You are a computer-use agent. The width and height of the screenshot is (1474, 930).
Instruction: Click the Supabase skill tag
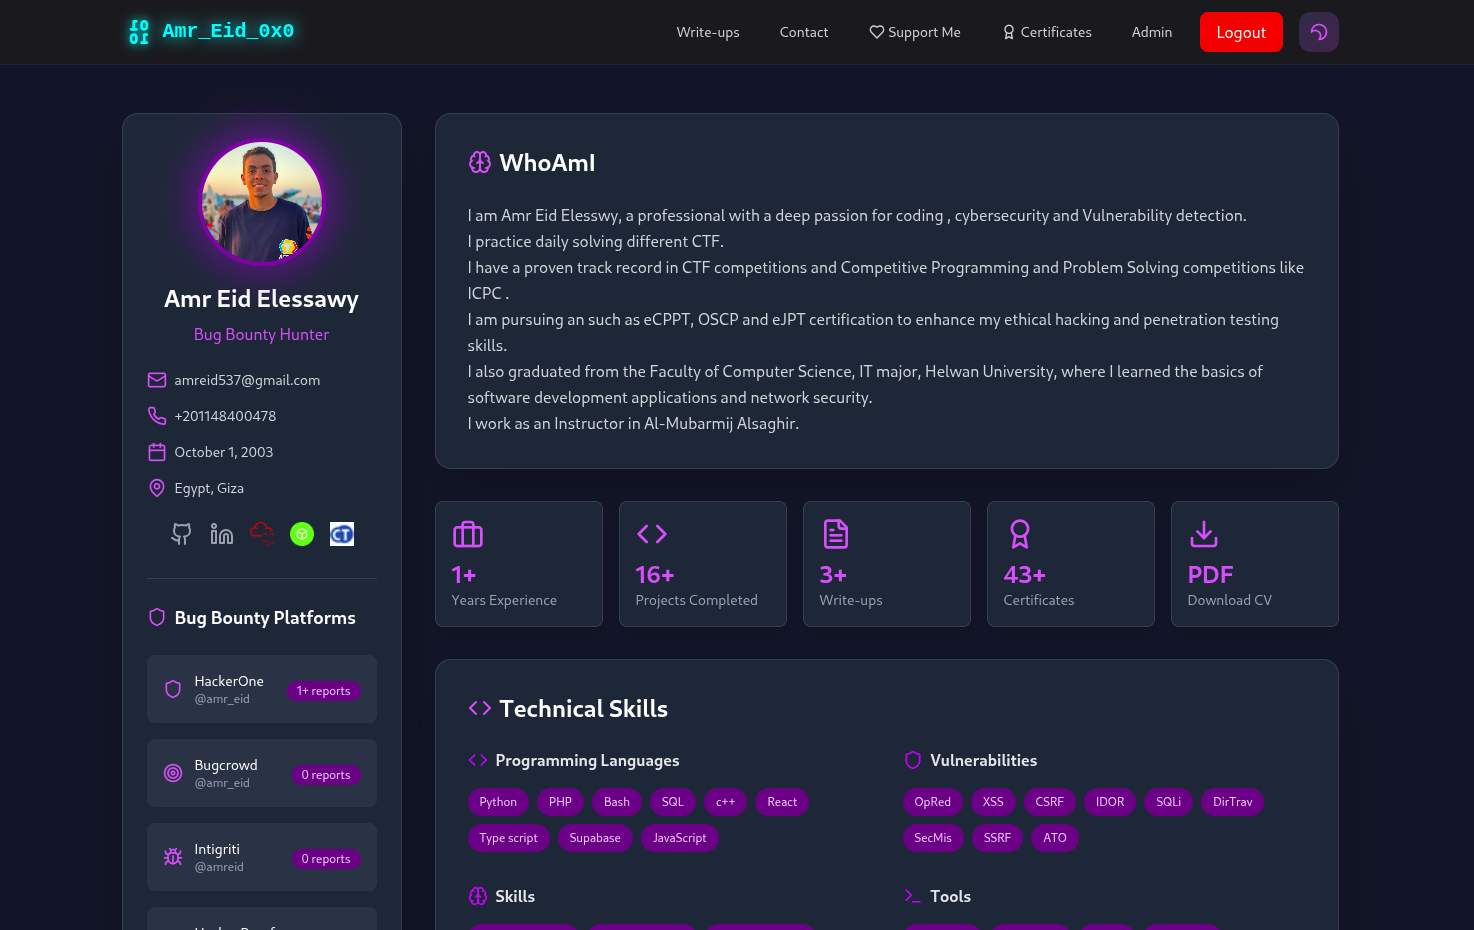click(595, 838)
